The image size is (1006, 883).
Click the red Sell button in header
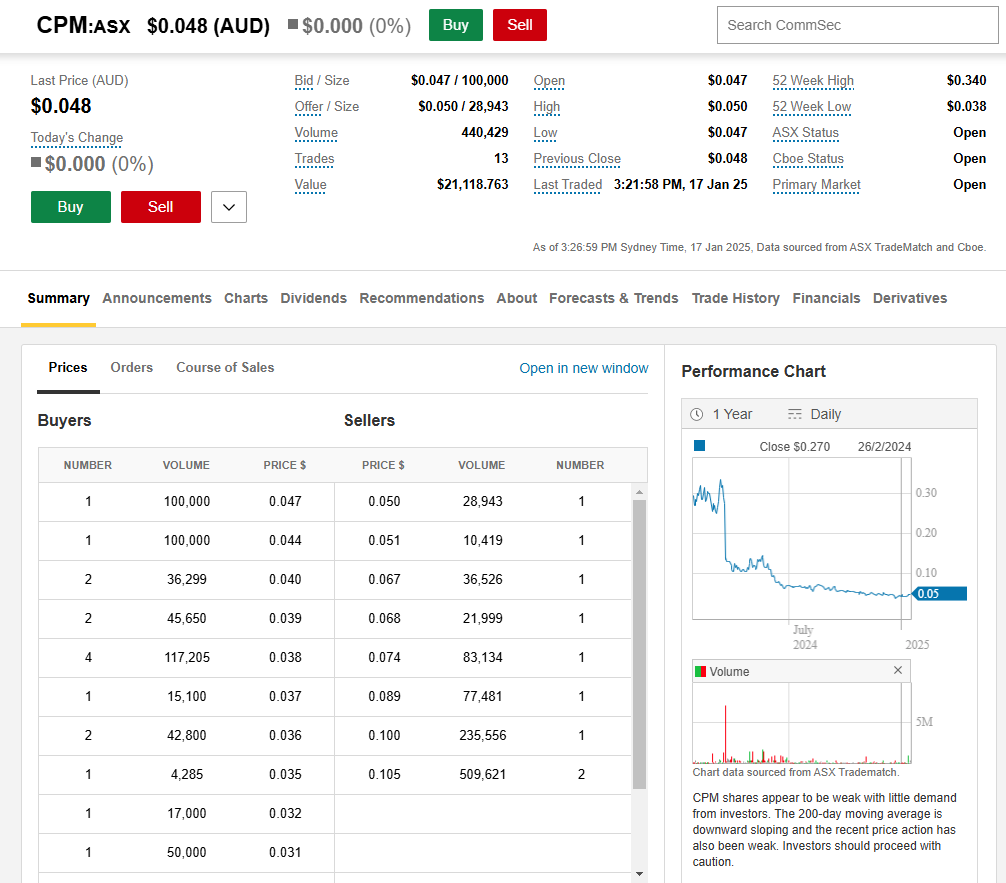click(x=520, y=25)
